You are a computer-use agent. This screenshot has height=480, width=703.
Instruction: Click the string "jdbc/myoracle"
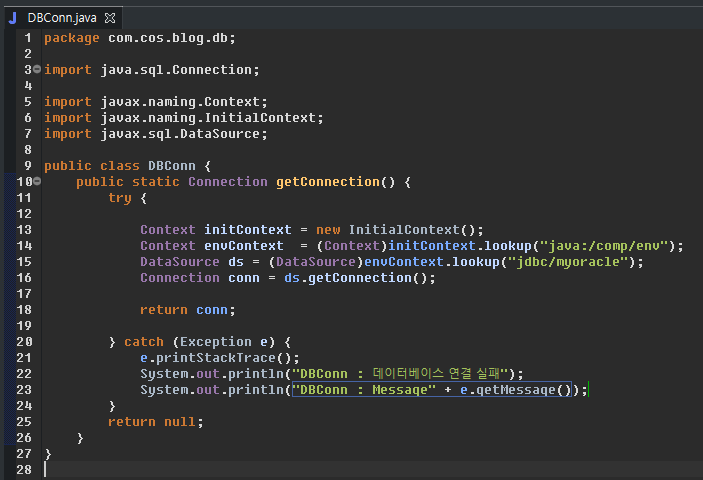click(x=568, y=262)
